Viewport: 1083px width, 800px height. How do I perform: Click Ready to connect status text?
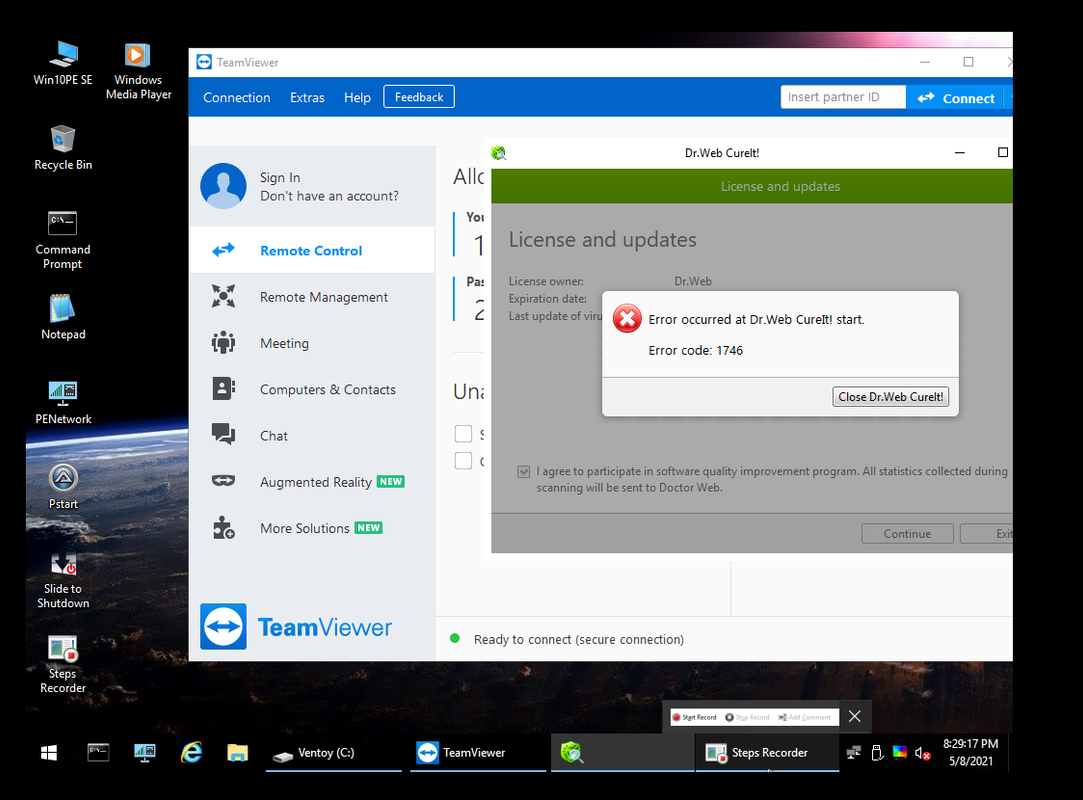tap(579, 639)
